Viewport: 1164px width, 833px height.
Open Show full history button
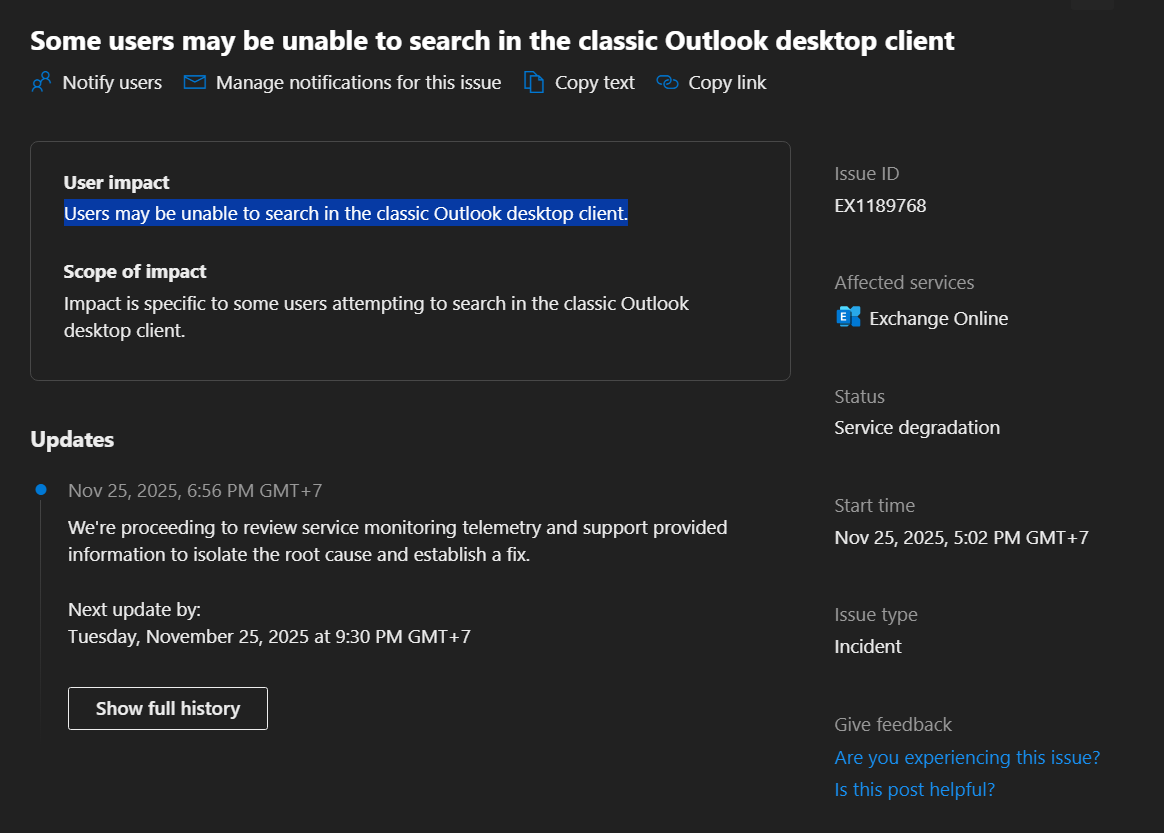tap(168, 708)
